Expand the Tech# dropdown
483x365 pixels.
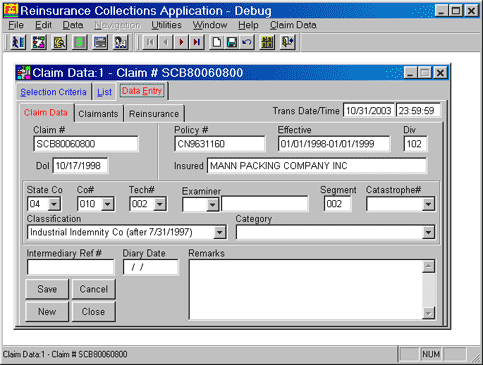(x=160, y=204)
